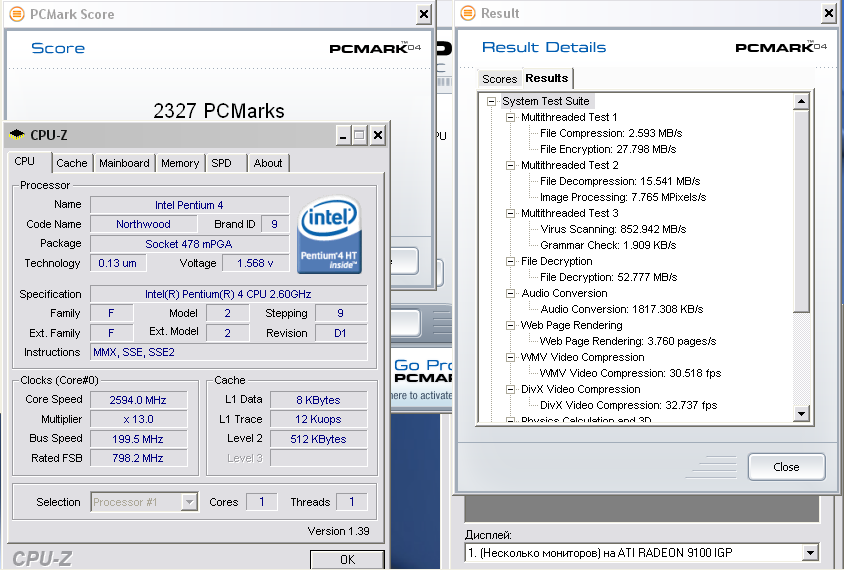This screenshot has width=844, height=571.
Task: Click the Specification field showing Pentium 4 2.60GHz
Action: point(229,294)
